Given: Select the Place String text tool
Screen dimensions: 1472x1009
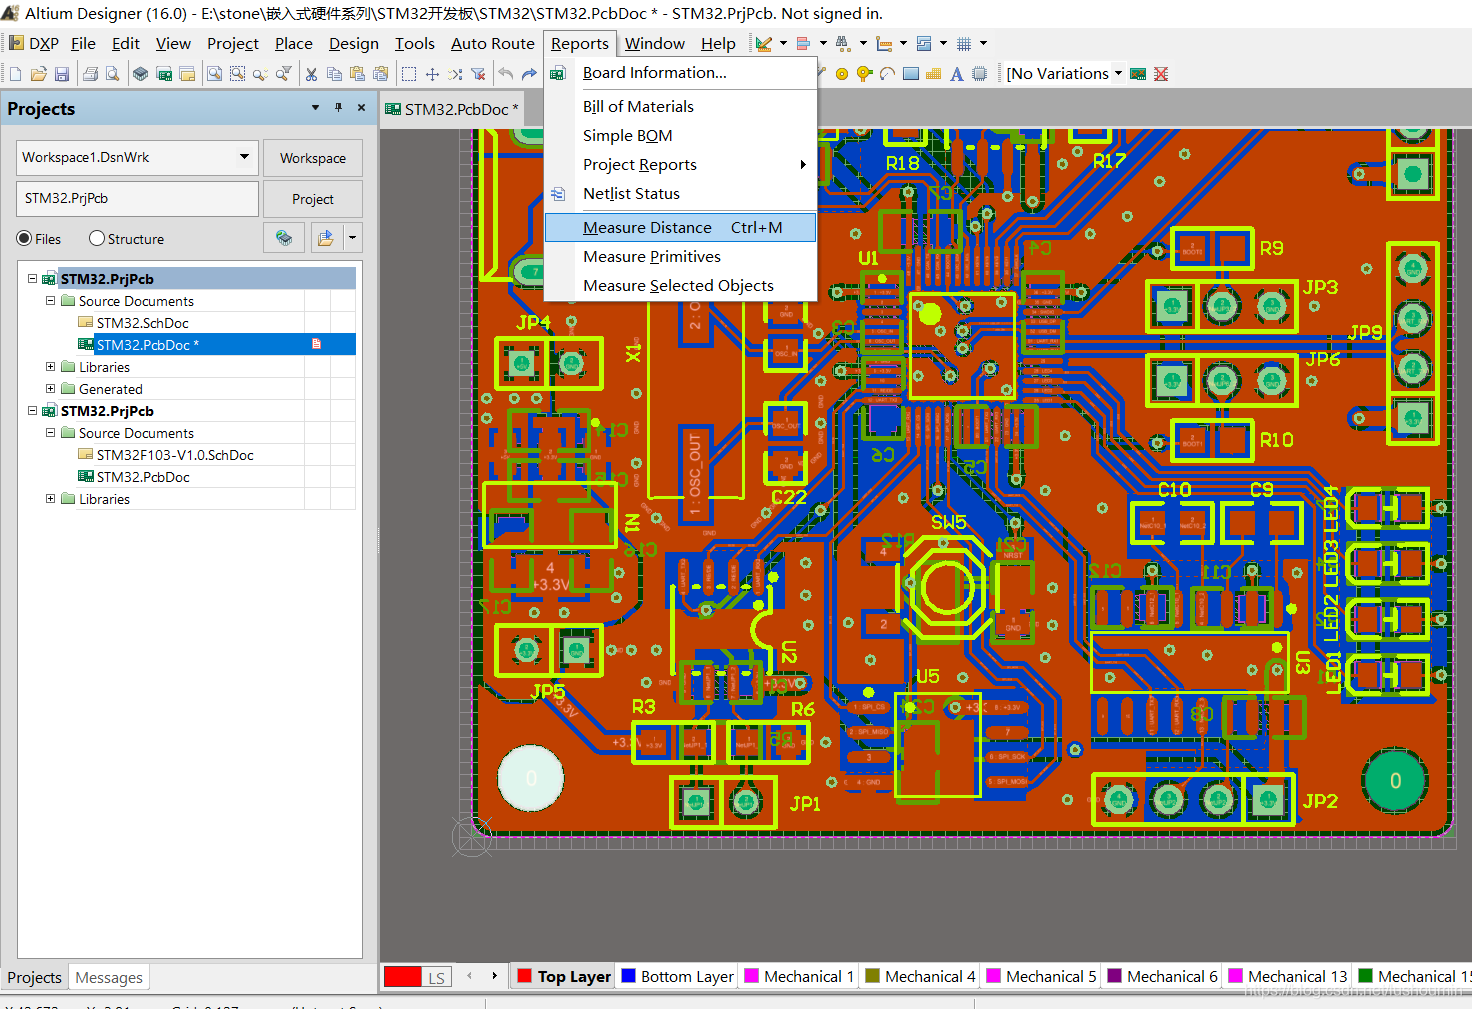Looking at the screenshot, I should pos(956,74).
